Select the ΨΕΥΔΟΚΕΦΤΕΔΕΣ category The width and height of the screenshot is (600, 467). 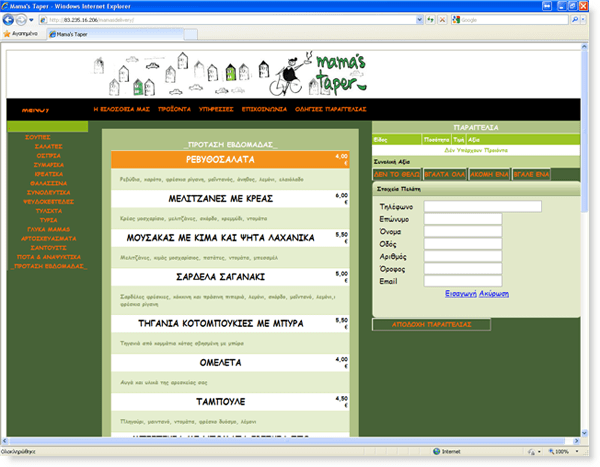tap(49, 202)
